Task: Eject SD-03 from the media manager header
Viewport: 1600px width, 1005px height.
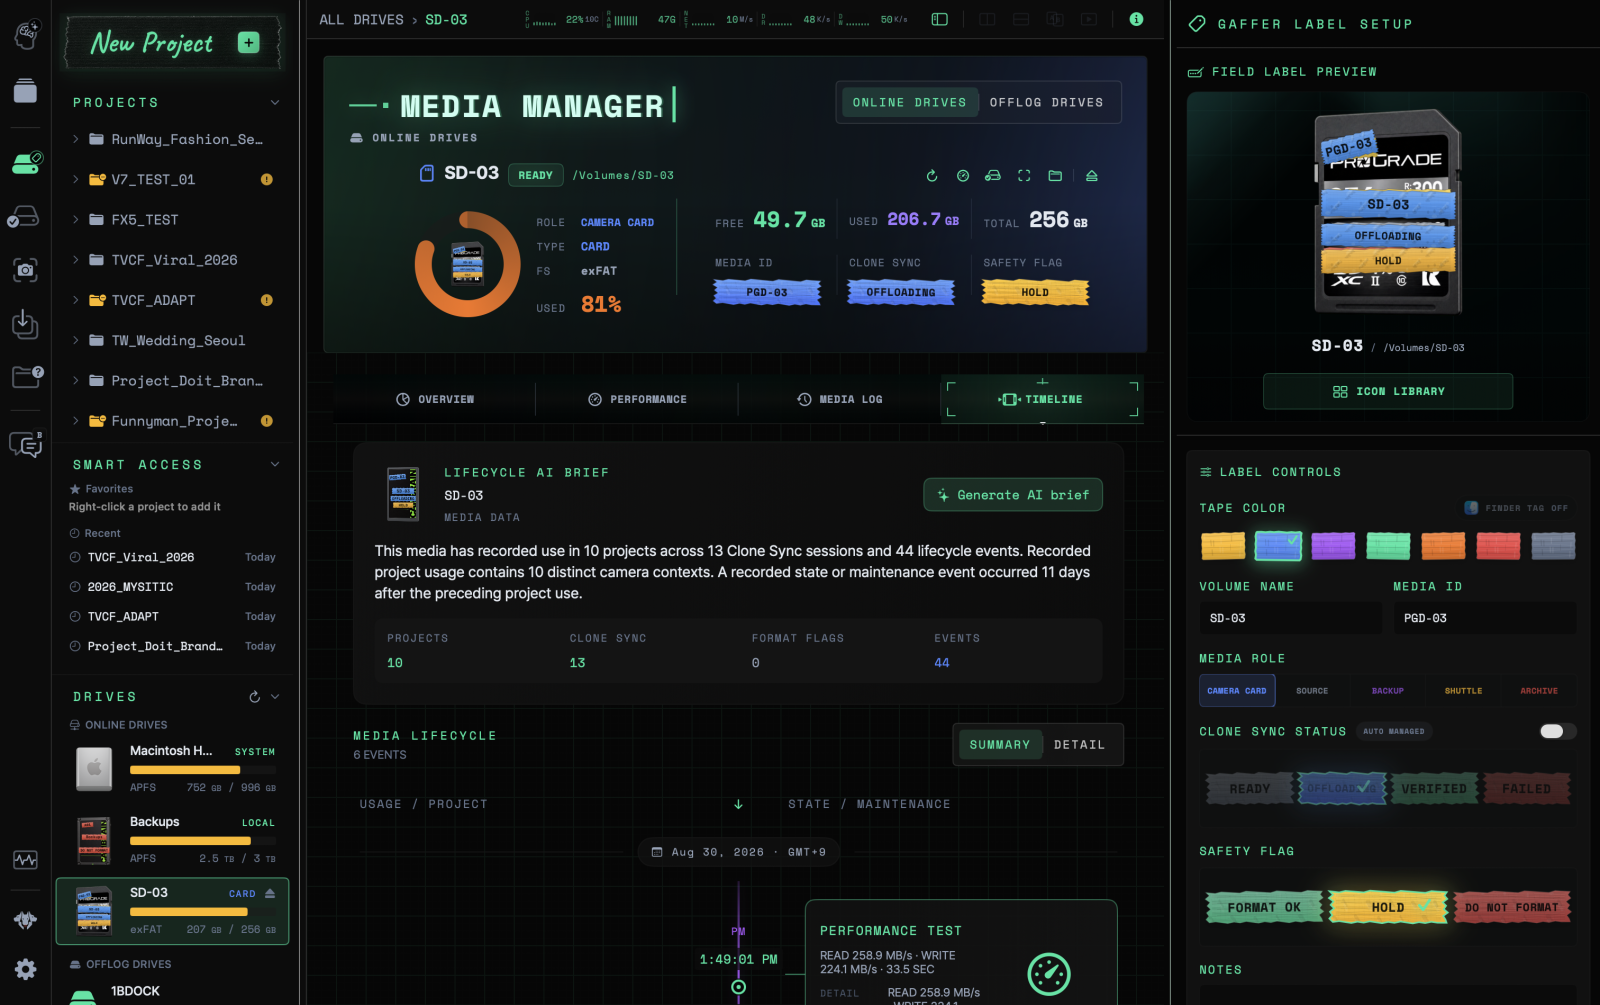Action: pyautogui.click(x=1092, y=176)
